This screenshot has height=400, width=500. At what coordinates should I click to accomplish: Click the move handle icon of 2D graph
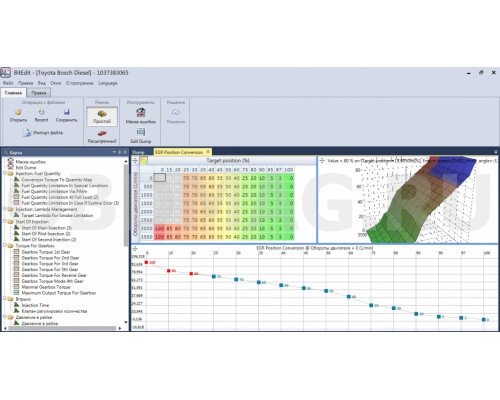(135, 248)
